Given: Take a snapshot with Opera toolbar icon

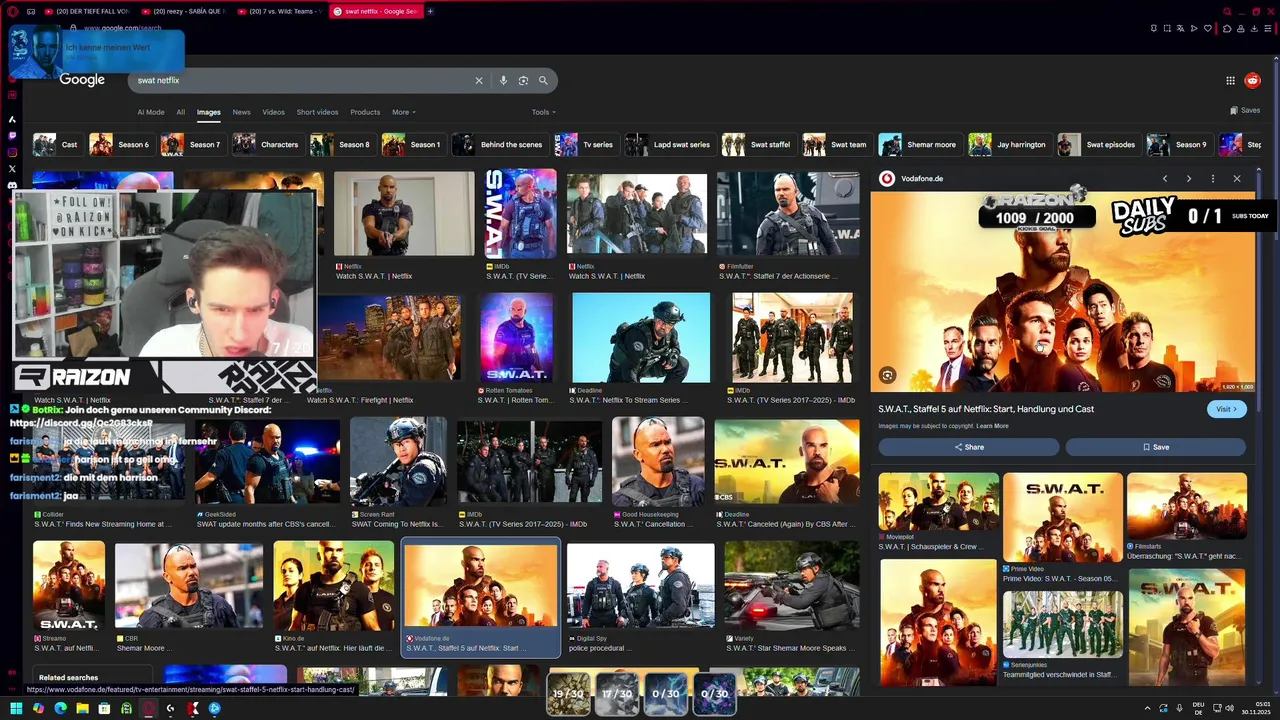Looking at the screenshot, I should [x=1167, y=28].
